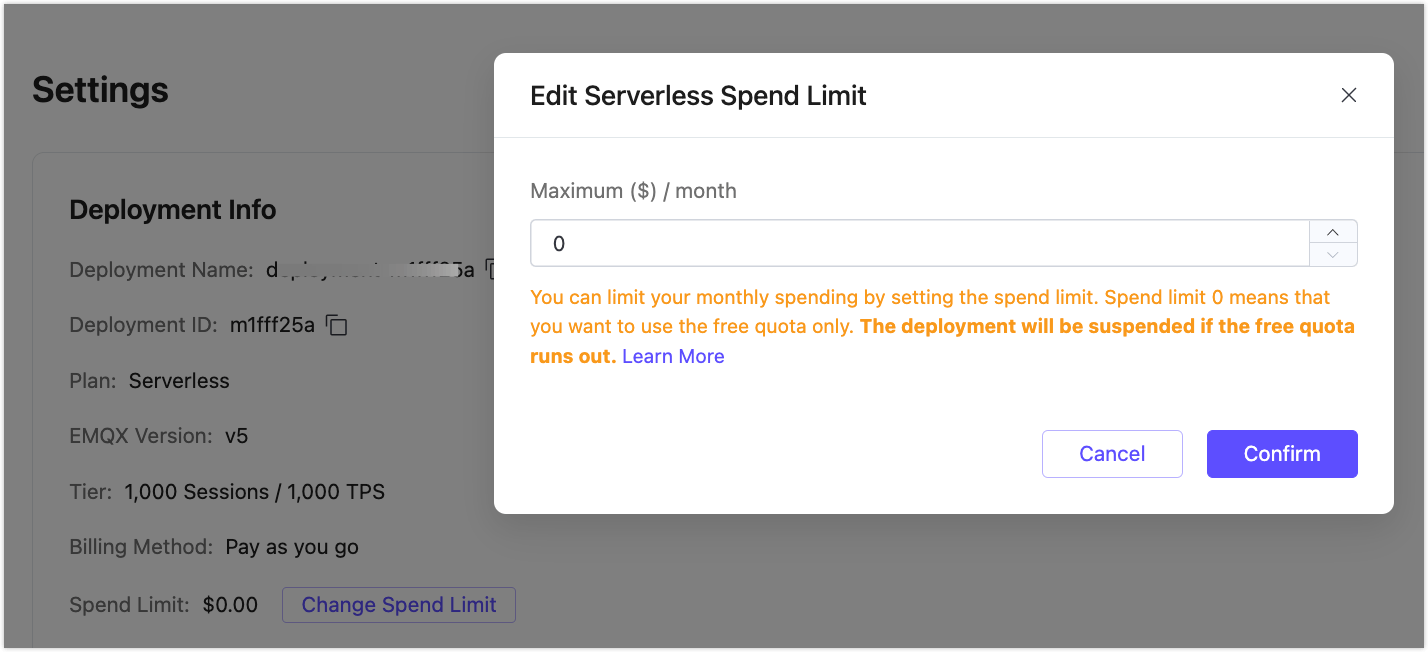Click the Deployment Info section header
The width and height of the screenshot is (1428, 652).
tap(172, 209)
